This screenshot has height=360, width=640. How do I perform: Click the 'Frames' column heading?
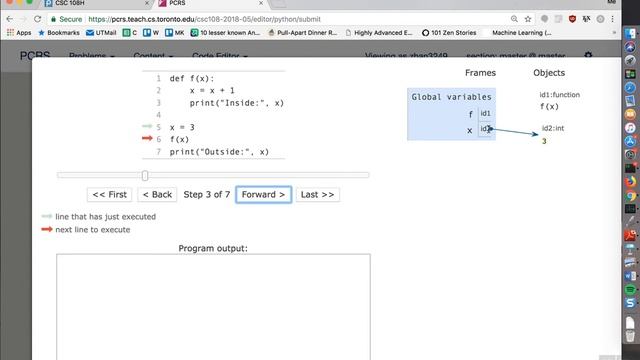point(480,73)
